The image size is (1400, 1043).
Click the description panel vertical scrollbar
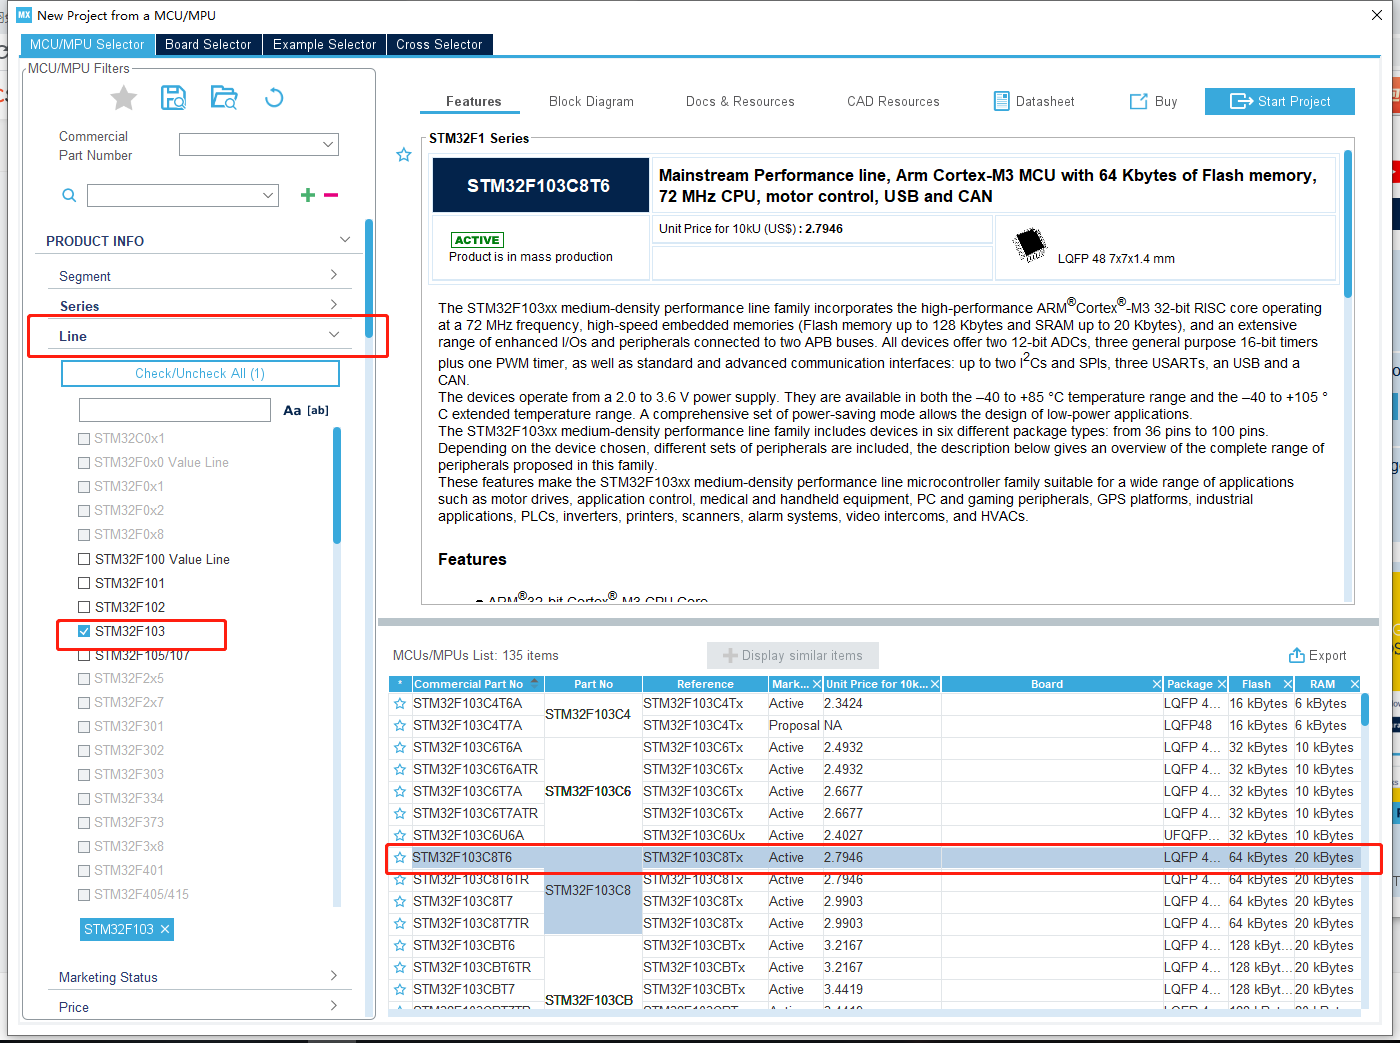[x=1348, y=224]
